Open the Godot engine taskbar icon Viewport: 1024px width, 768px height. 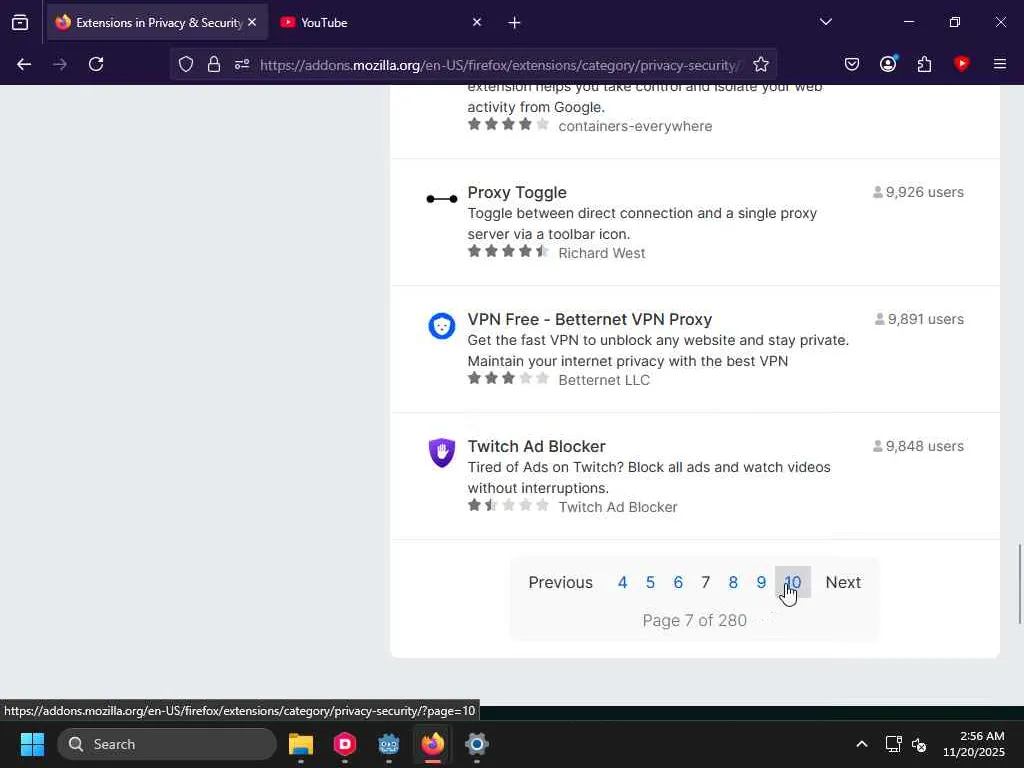pos(389,744)
